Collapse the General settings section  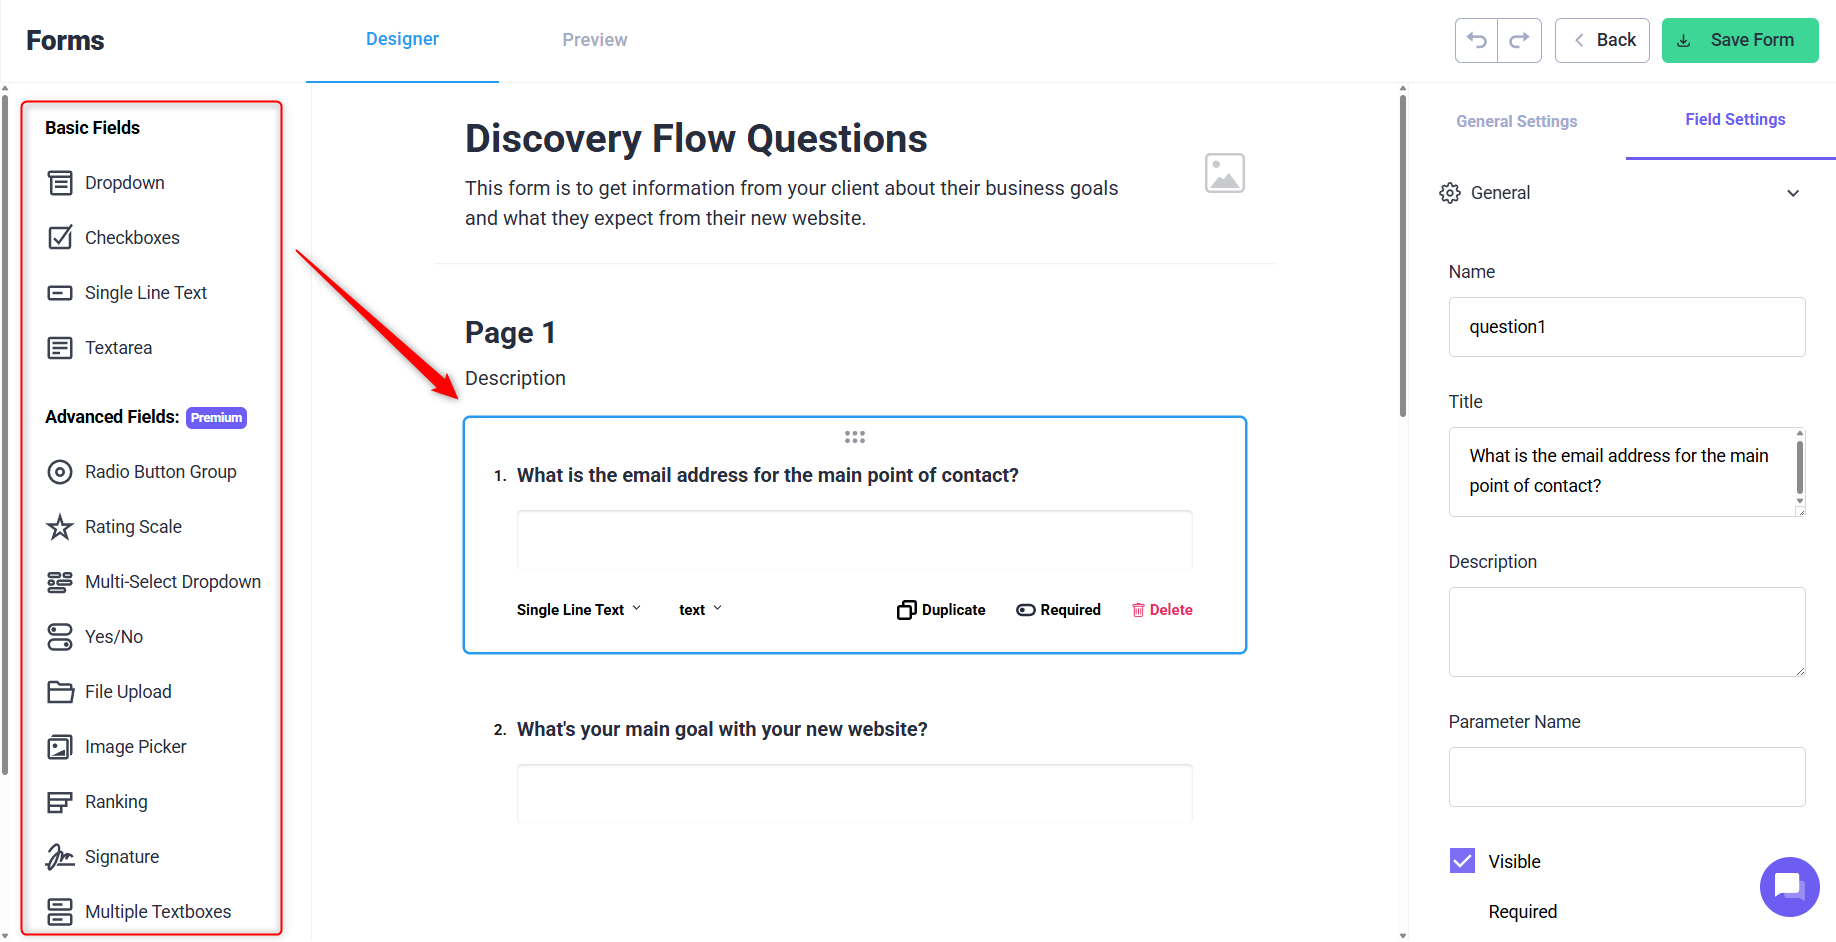coord(1793,193)
